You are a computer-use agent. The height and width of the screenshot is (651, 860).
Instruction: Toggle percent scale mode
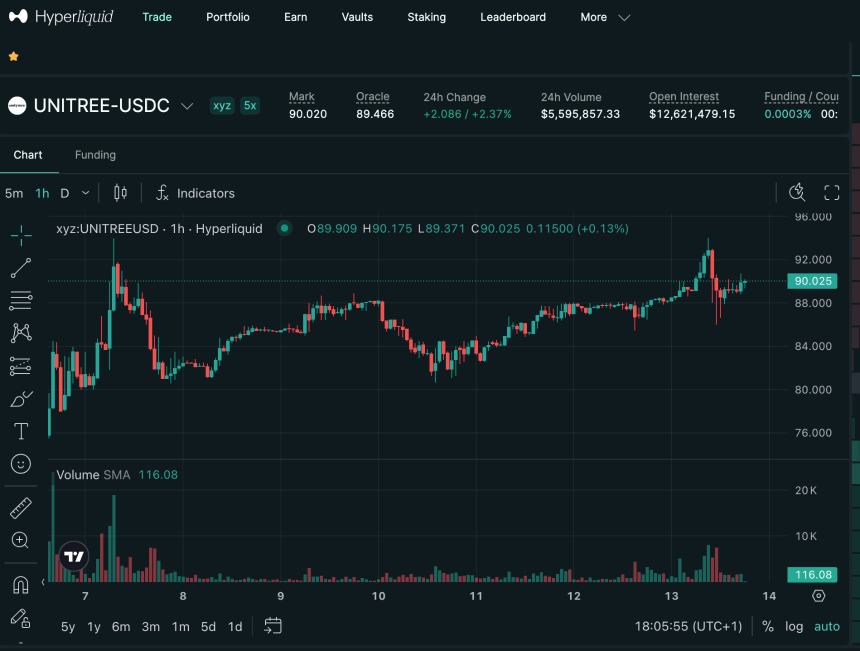pos(768,626)
